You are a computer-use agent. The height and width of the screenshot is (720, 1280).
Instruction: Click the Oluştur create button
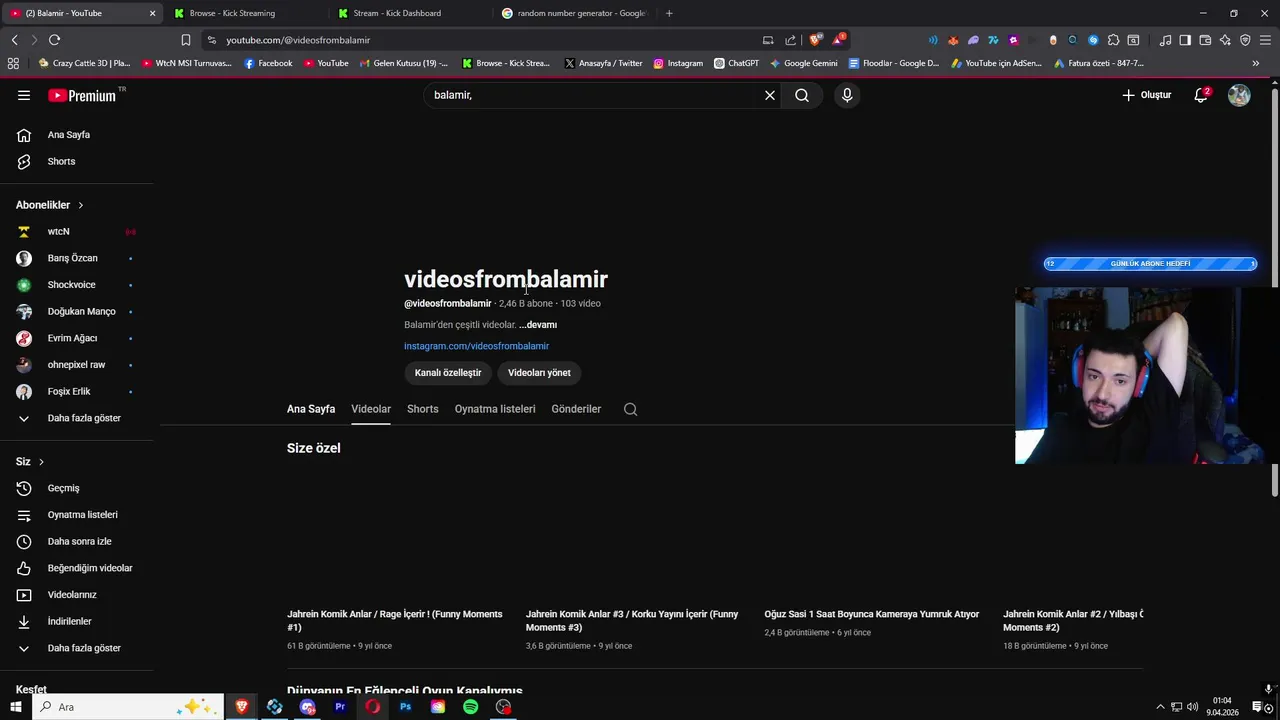1146,95
